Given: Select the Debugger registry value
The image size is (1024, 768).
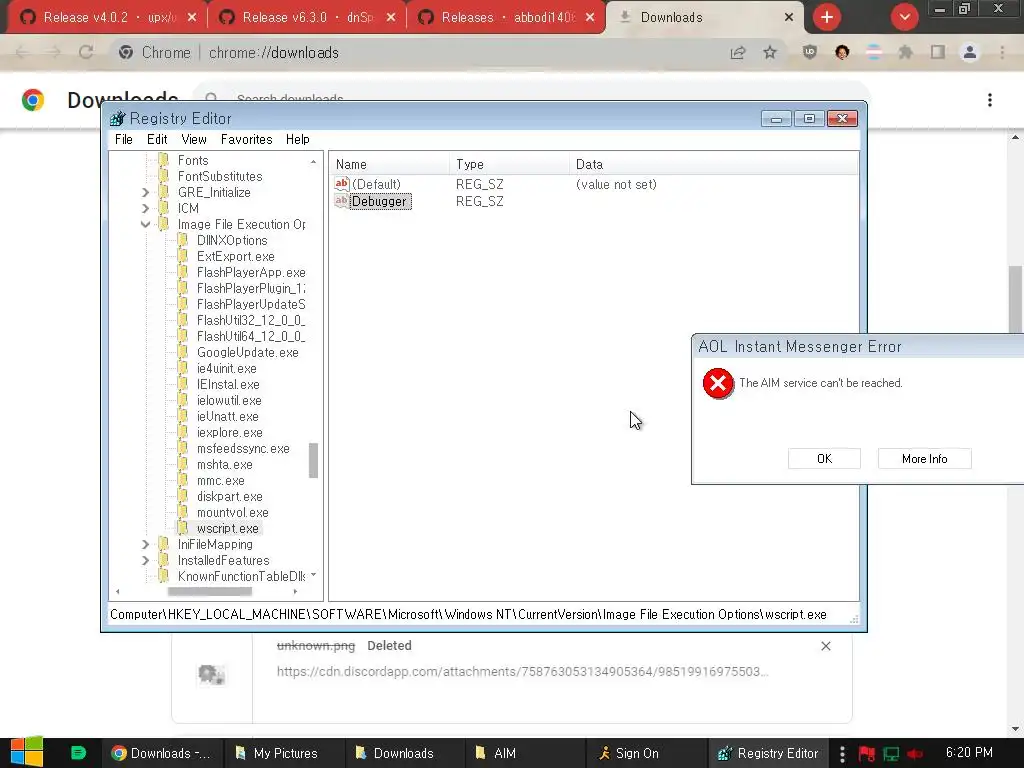Looking at the screenshot, I should pyautogui.click(x=379, y=201).
